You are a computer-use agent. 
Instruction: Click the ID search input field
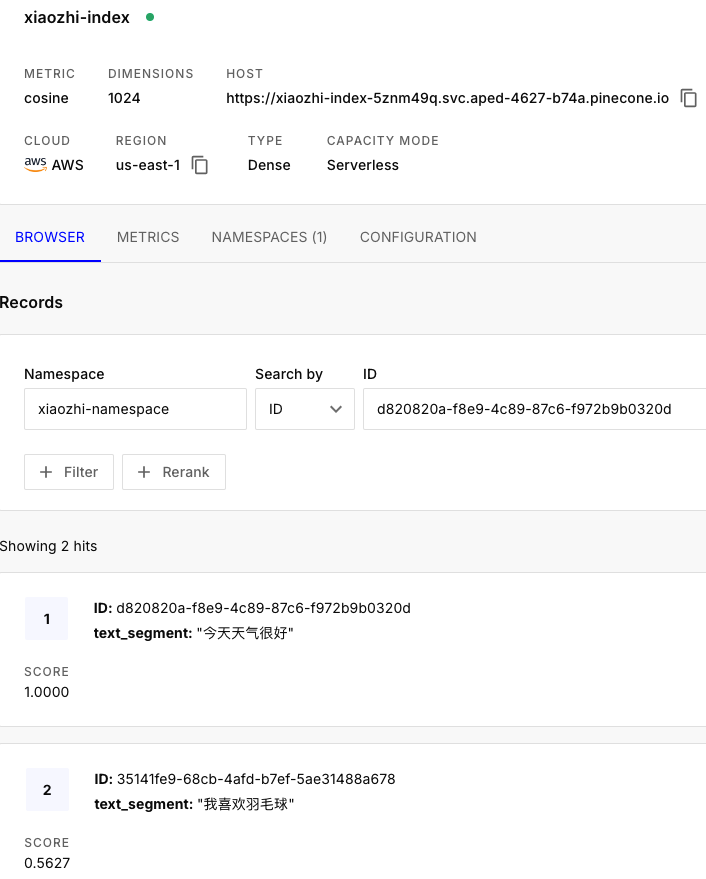534,409
